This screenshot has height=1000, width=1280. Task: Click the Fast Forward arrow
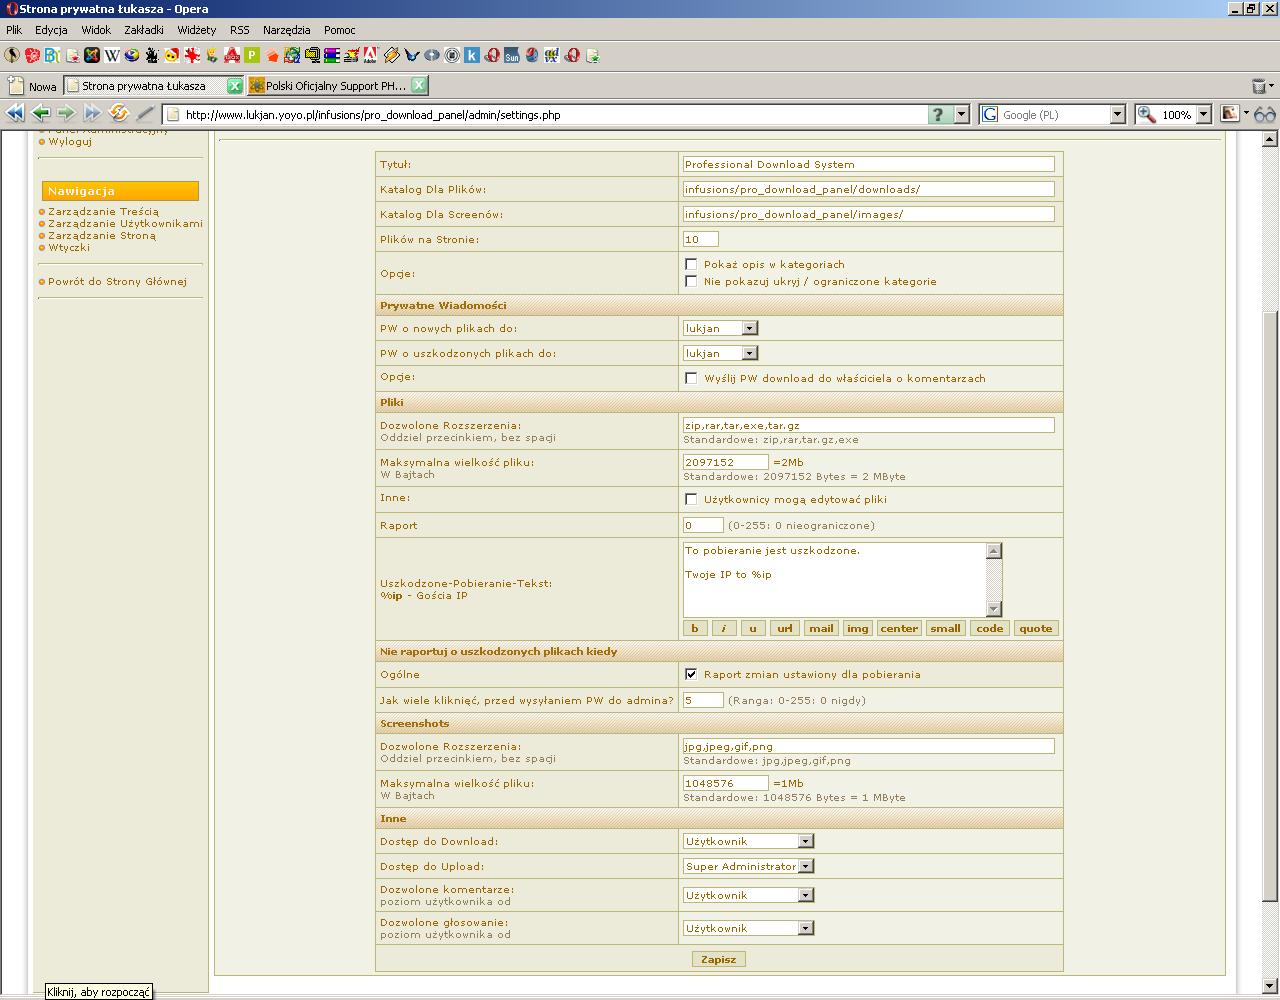click(92, 114)
